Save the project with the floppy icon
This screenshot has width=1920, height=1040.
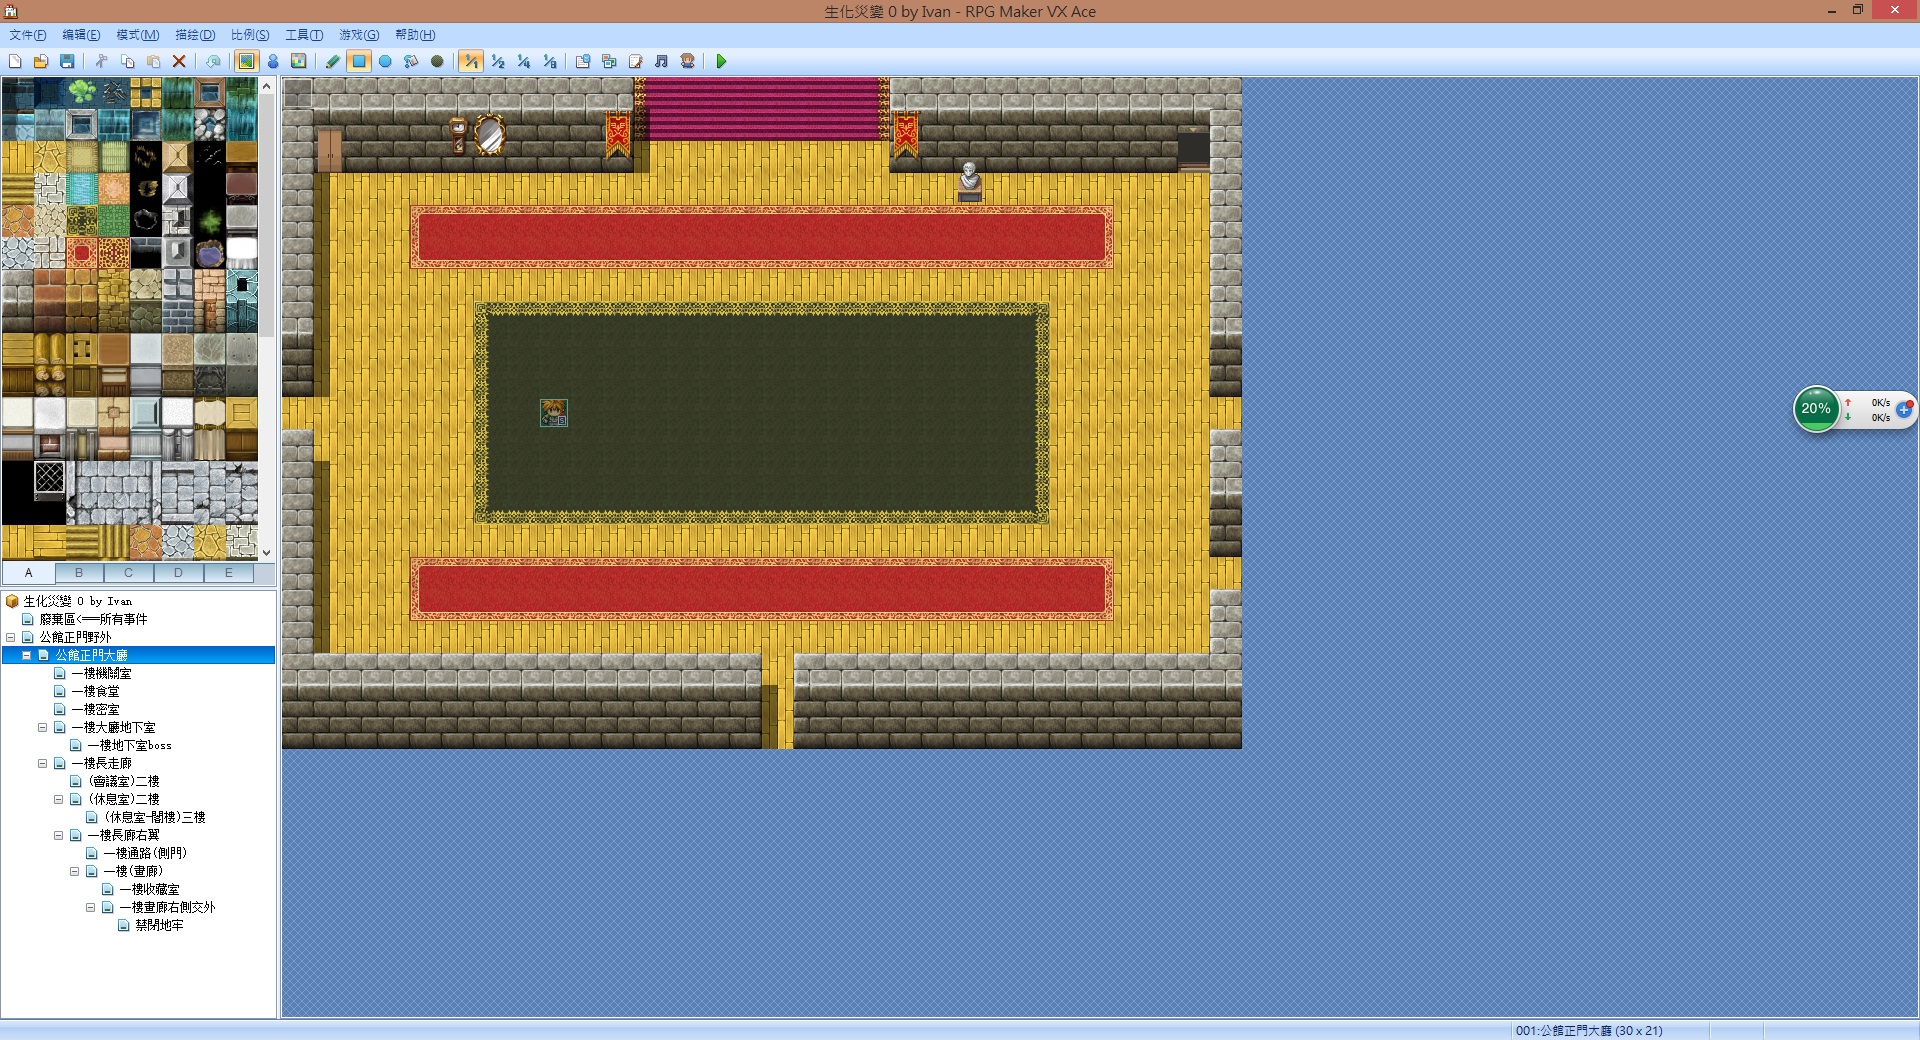point(67,61)
